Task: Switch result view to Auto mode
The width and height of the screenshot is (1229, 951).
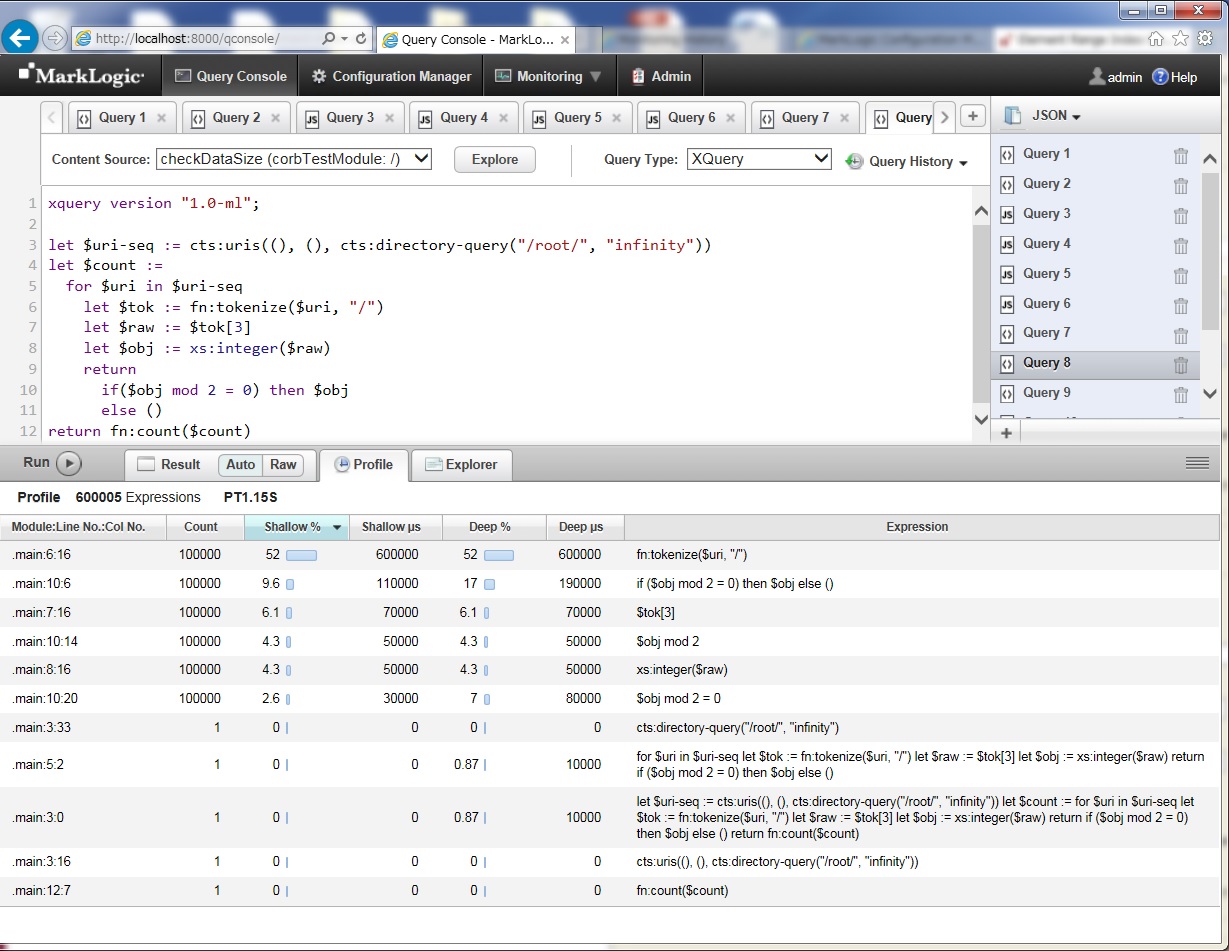Action: 240,464
